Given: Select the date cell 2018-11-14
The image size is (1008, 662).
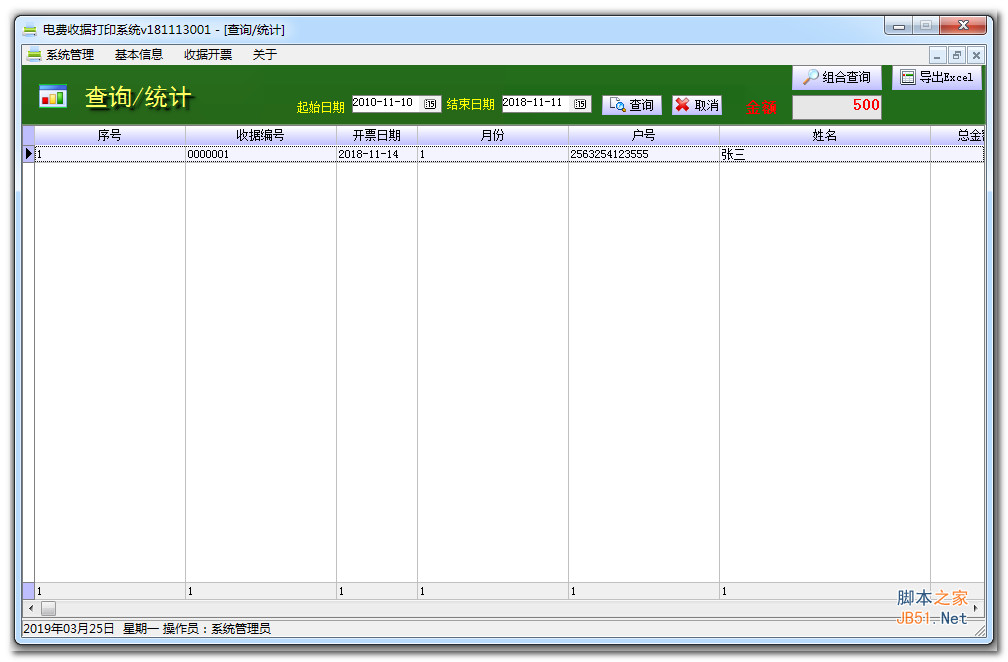Looking at the screenshot, I should (377, 154).
